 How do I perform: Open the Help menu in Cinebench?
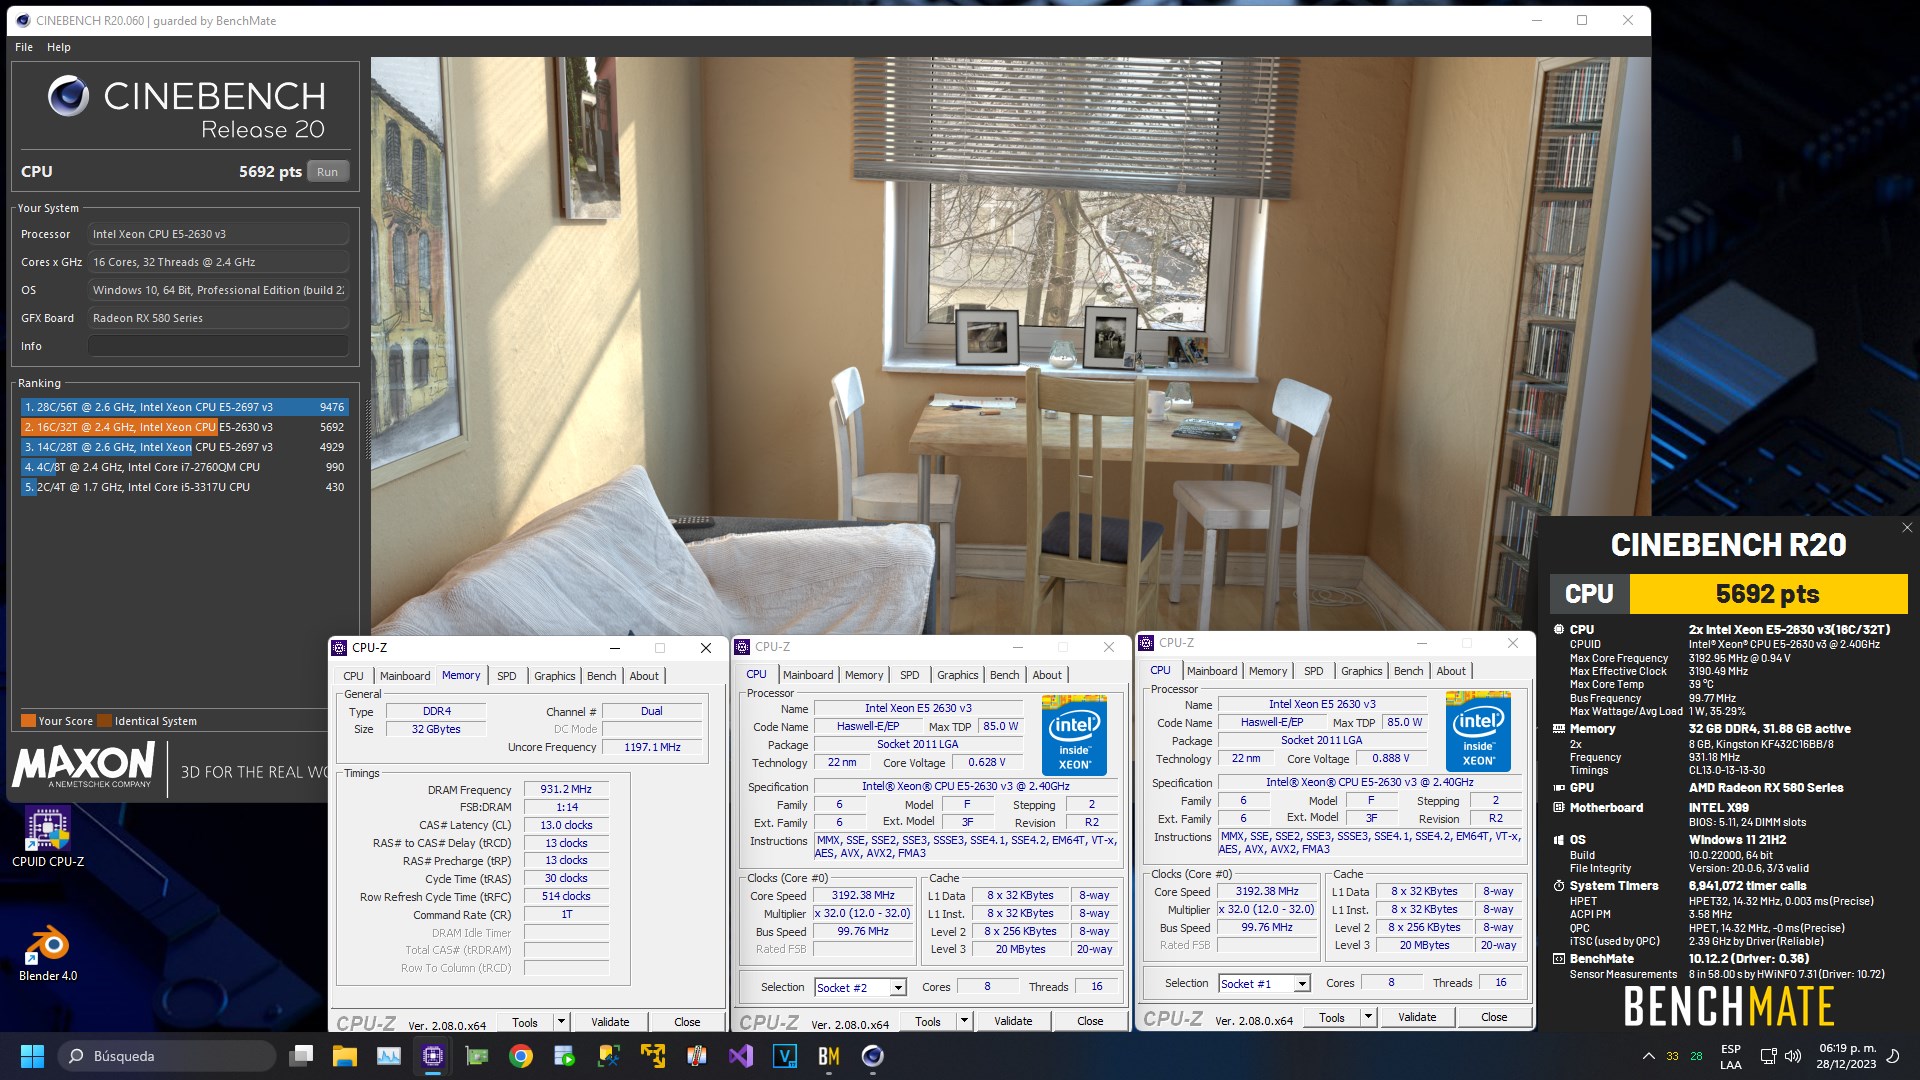[59, 47]
